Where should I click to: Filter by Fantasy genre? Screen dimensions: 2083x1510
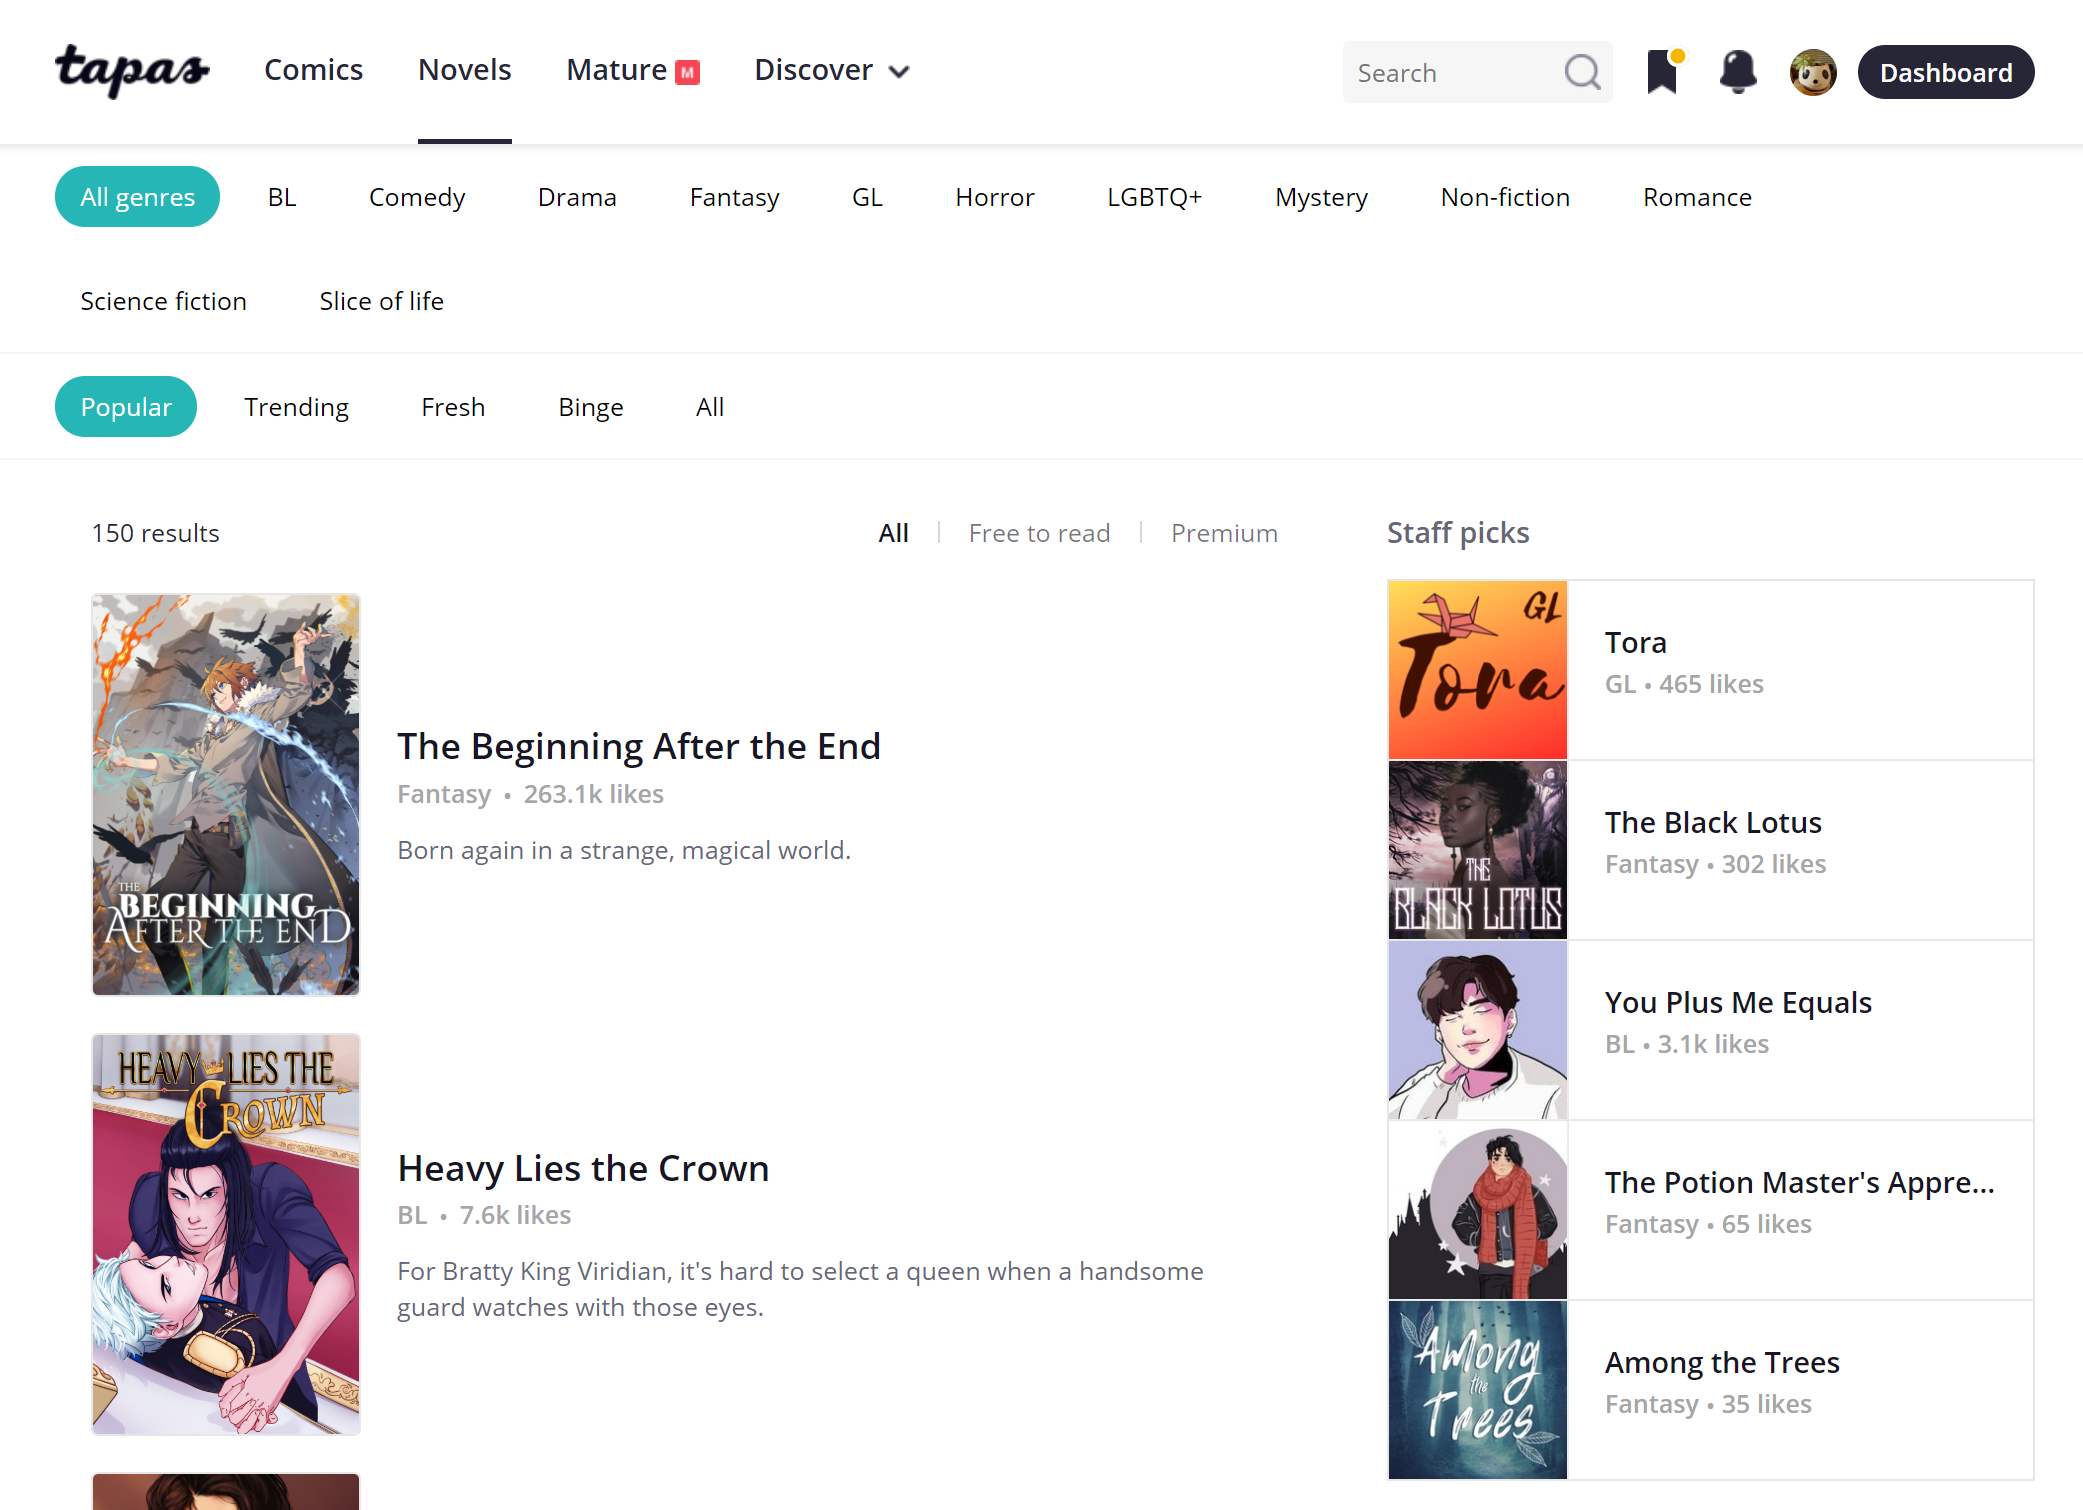(734, 197)
